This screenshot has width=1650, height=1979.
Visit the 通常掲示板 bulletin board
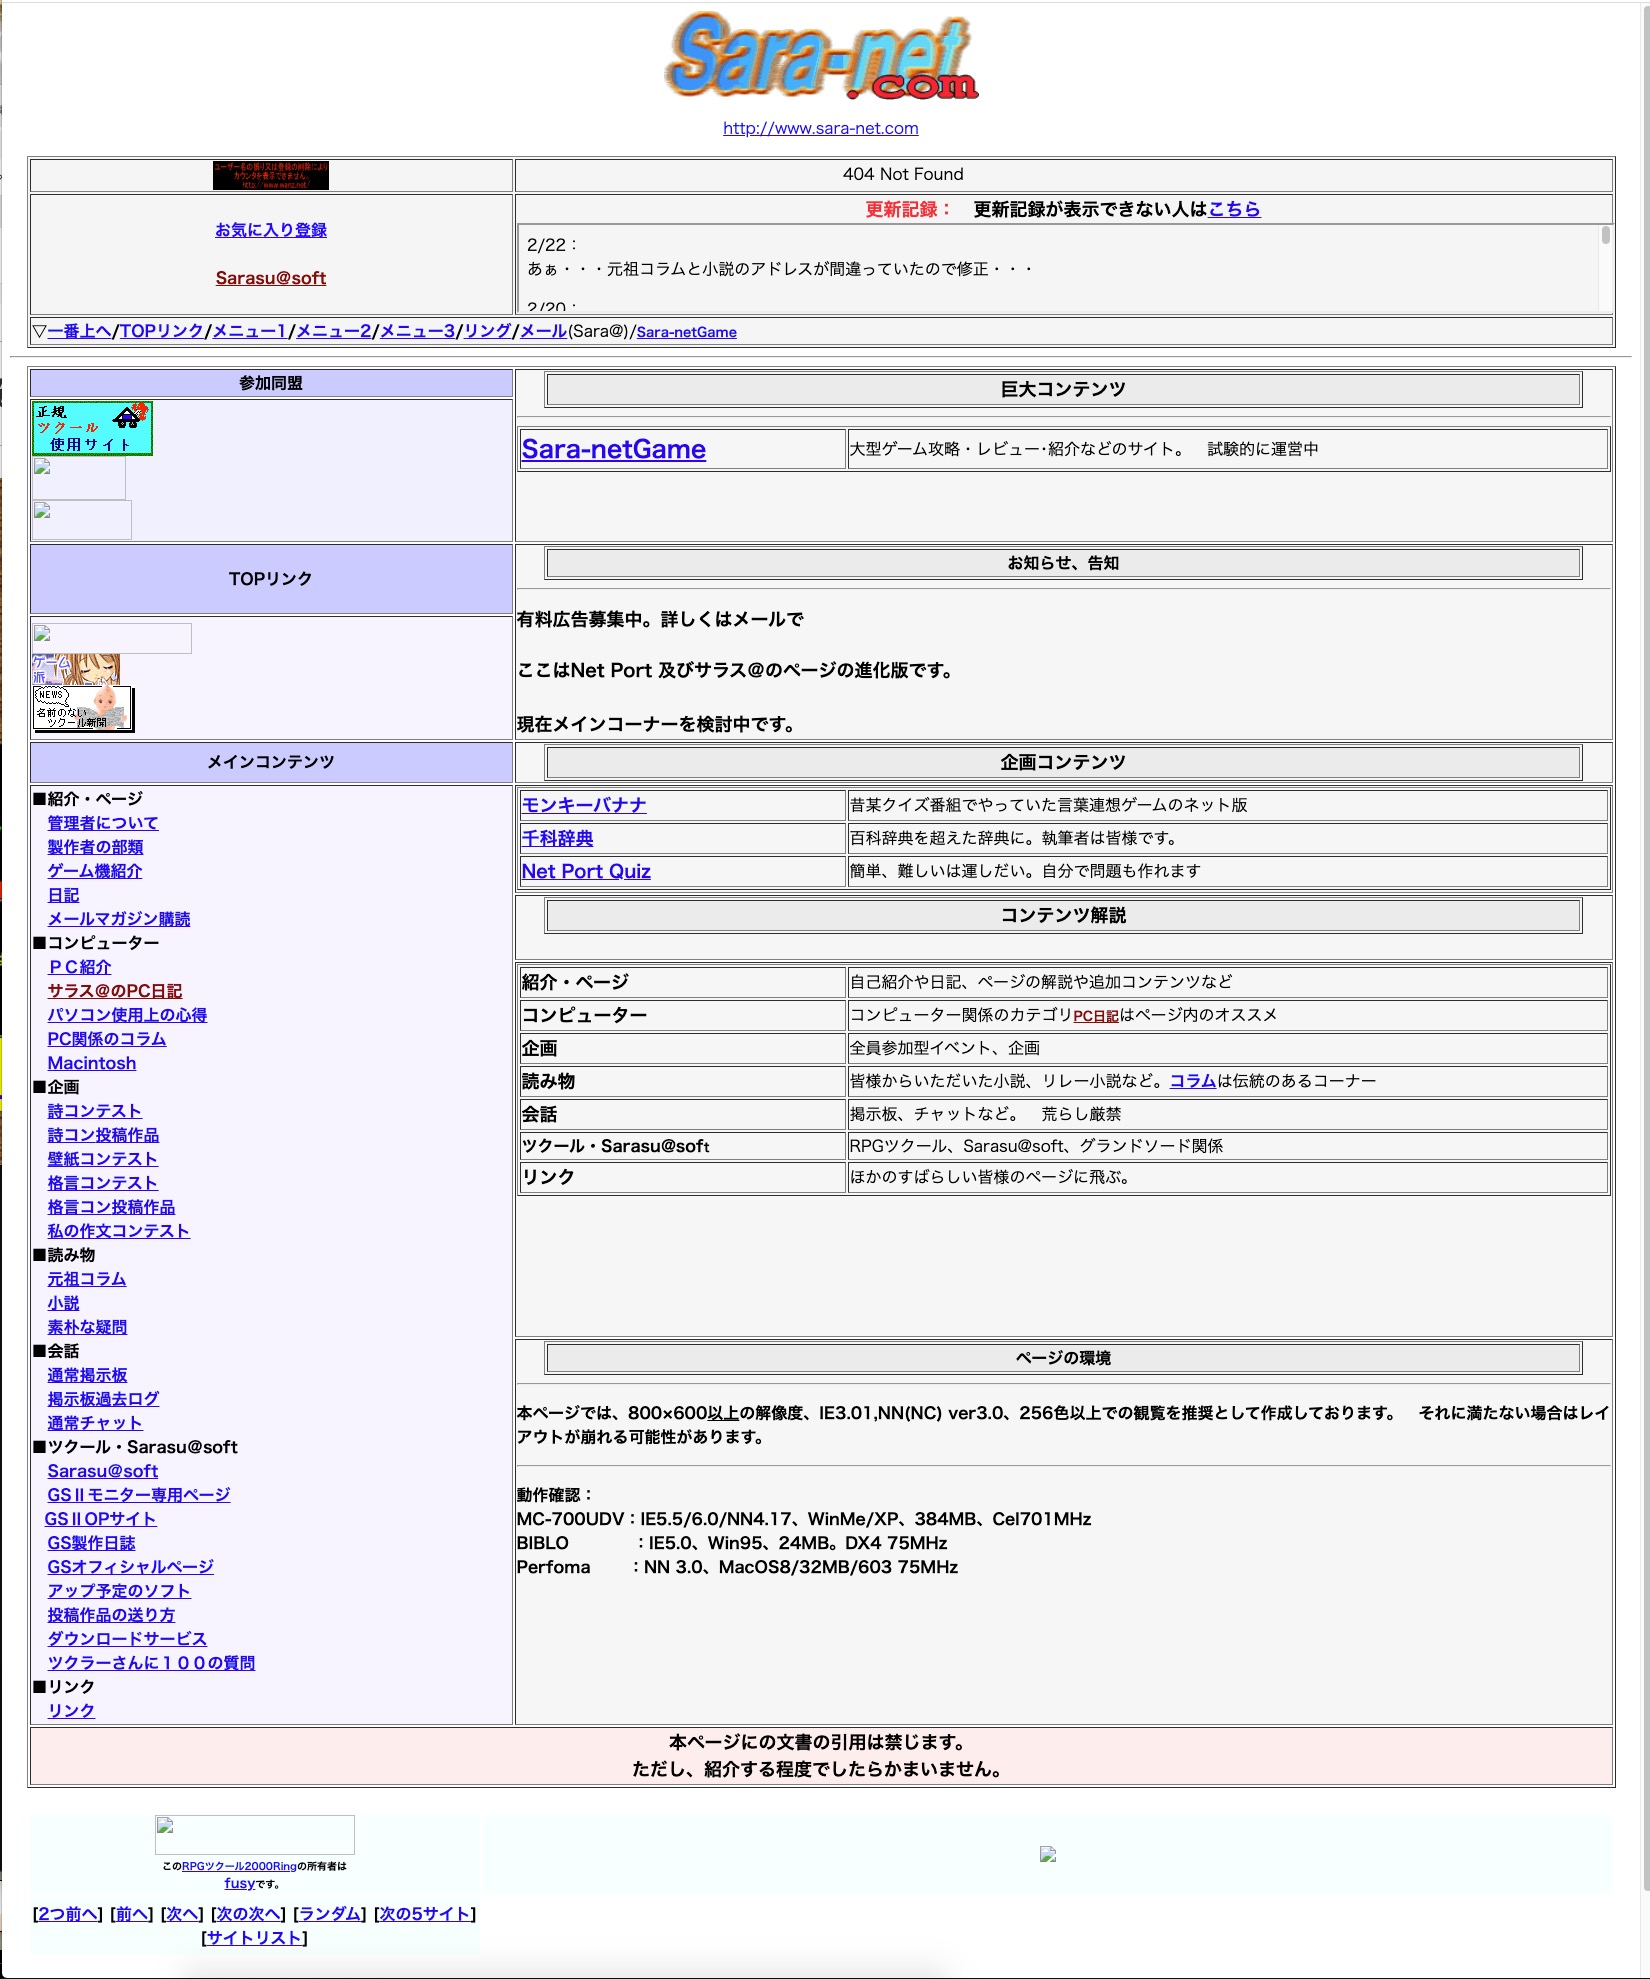point(87,1375)
